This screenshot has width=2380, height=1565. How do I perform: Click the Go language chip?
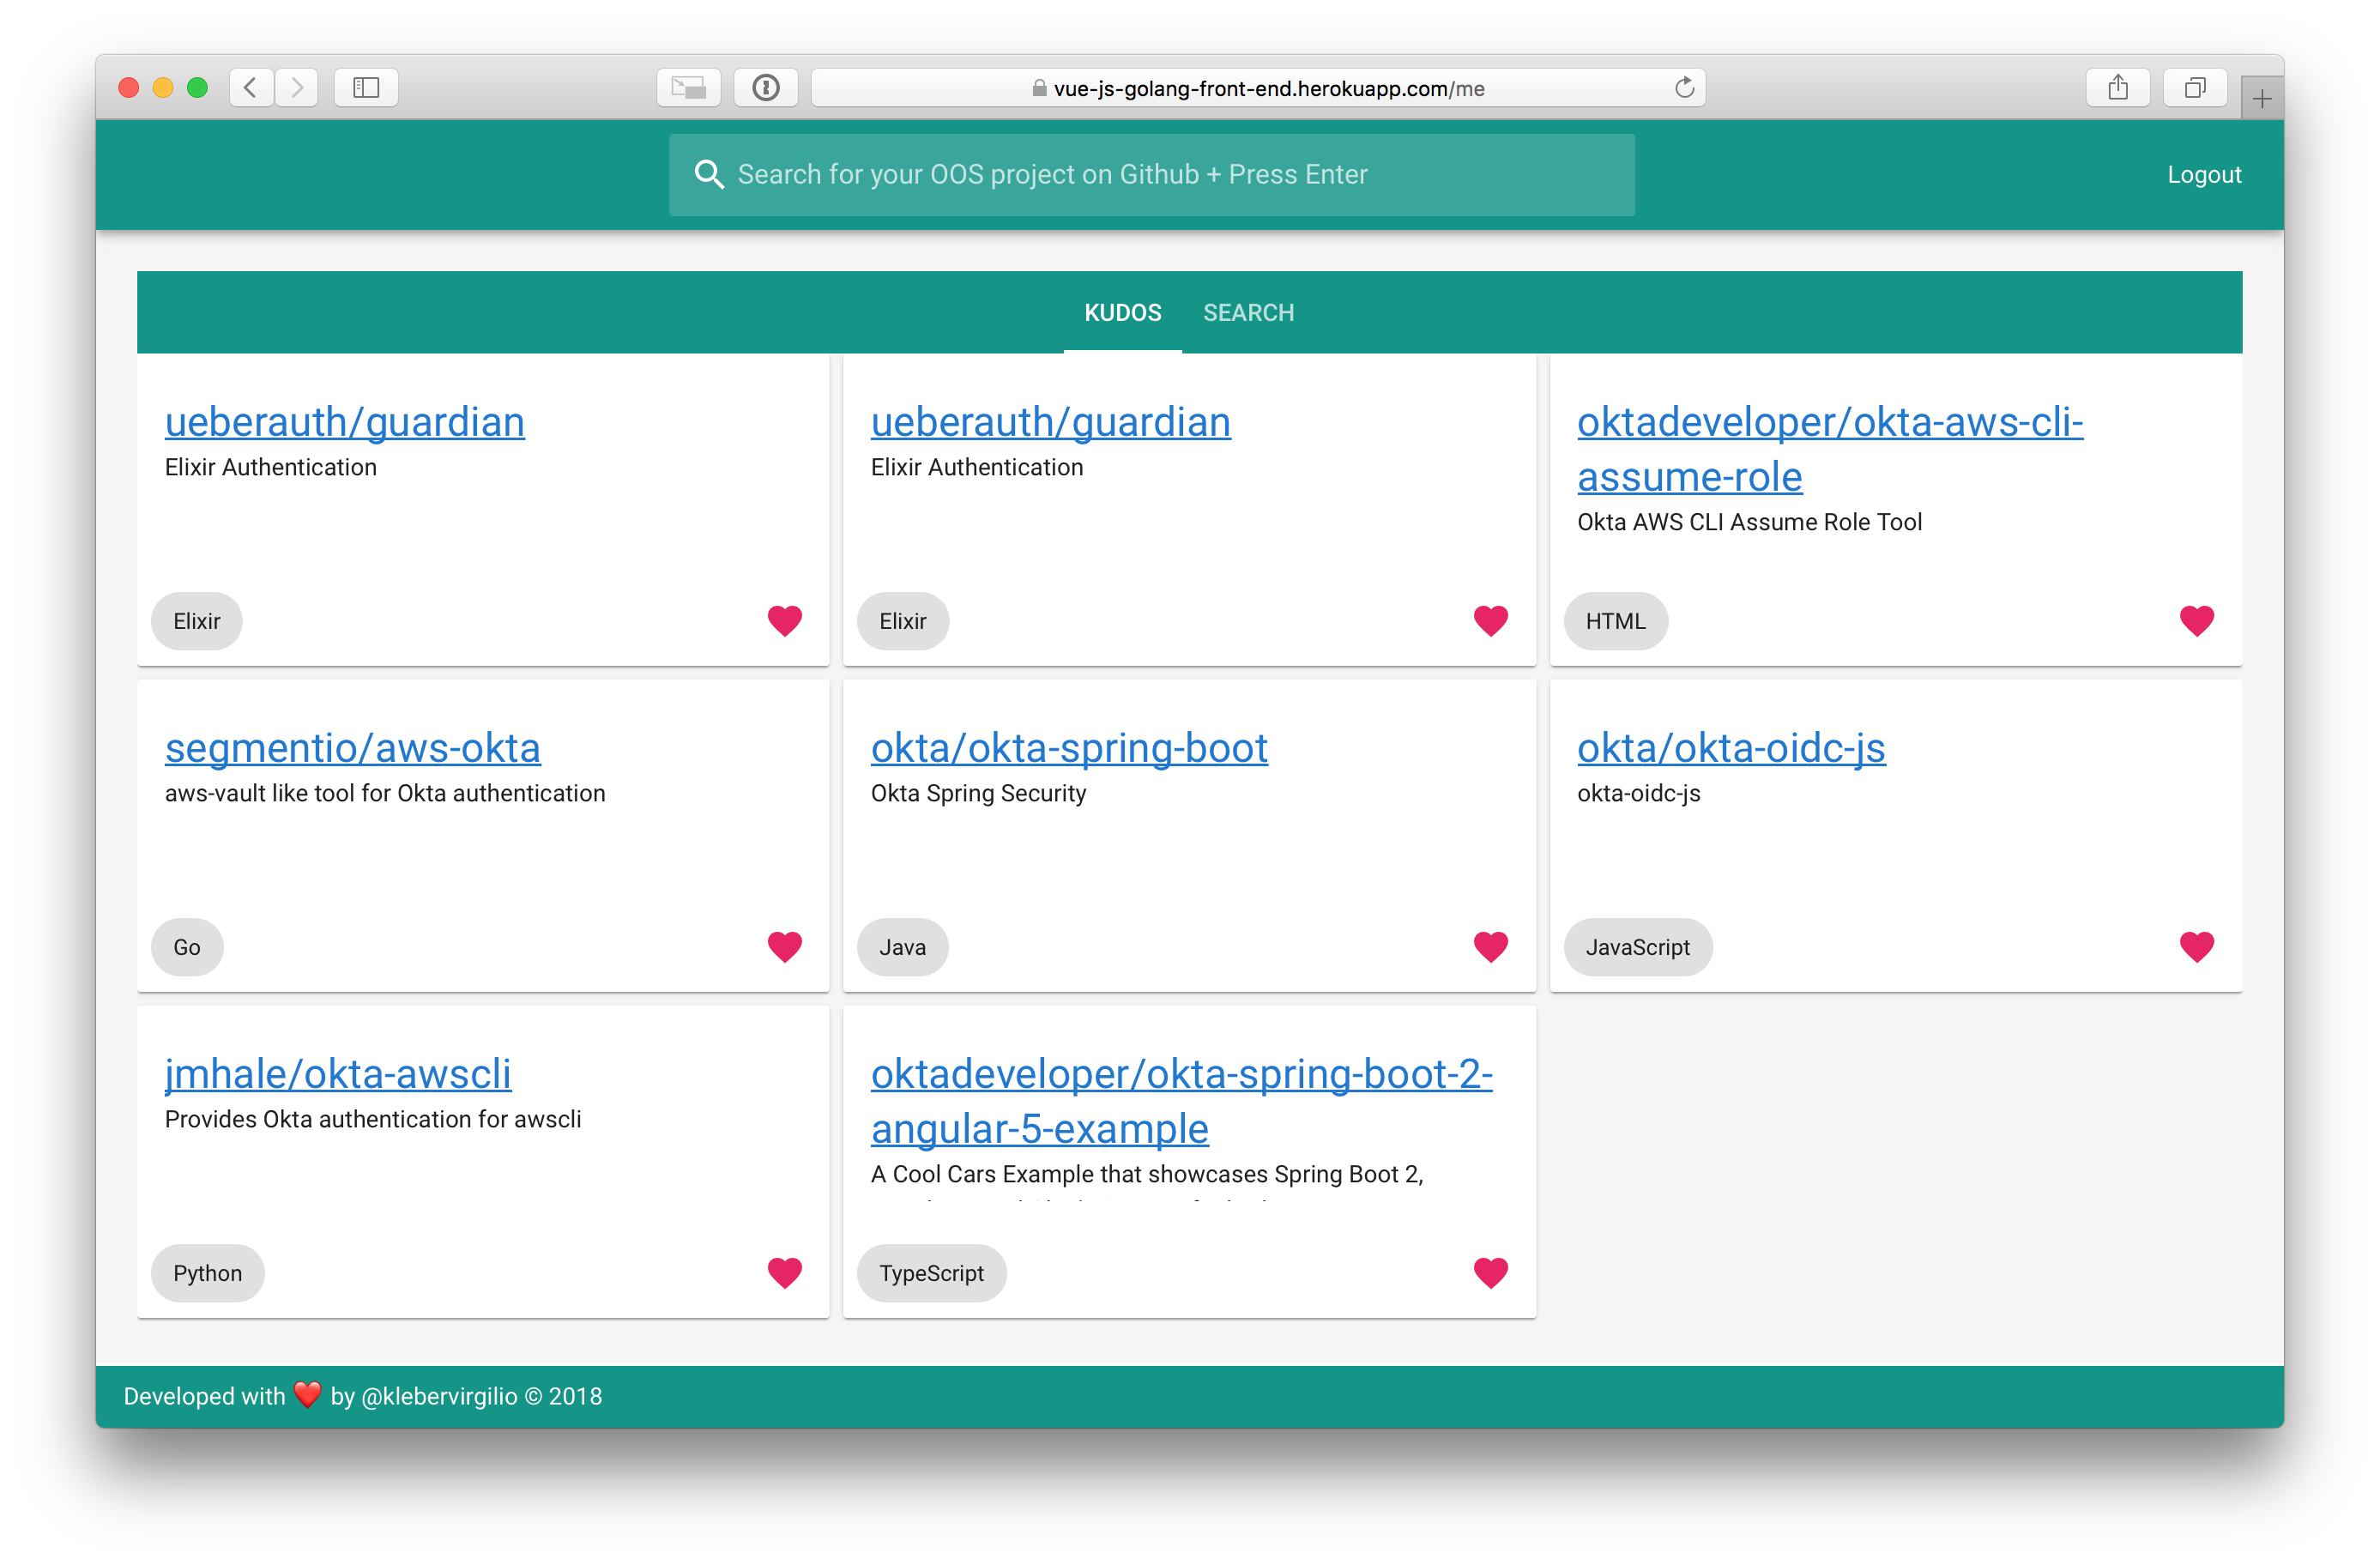coord(187,947)
